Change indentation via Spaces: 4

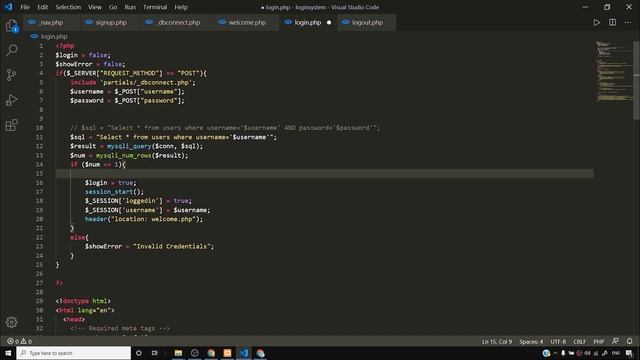(531, 341)
